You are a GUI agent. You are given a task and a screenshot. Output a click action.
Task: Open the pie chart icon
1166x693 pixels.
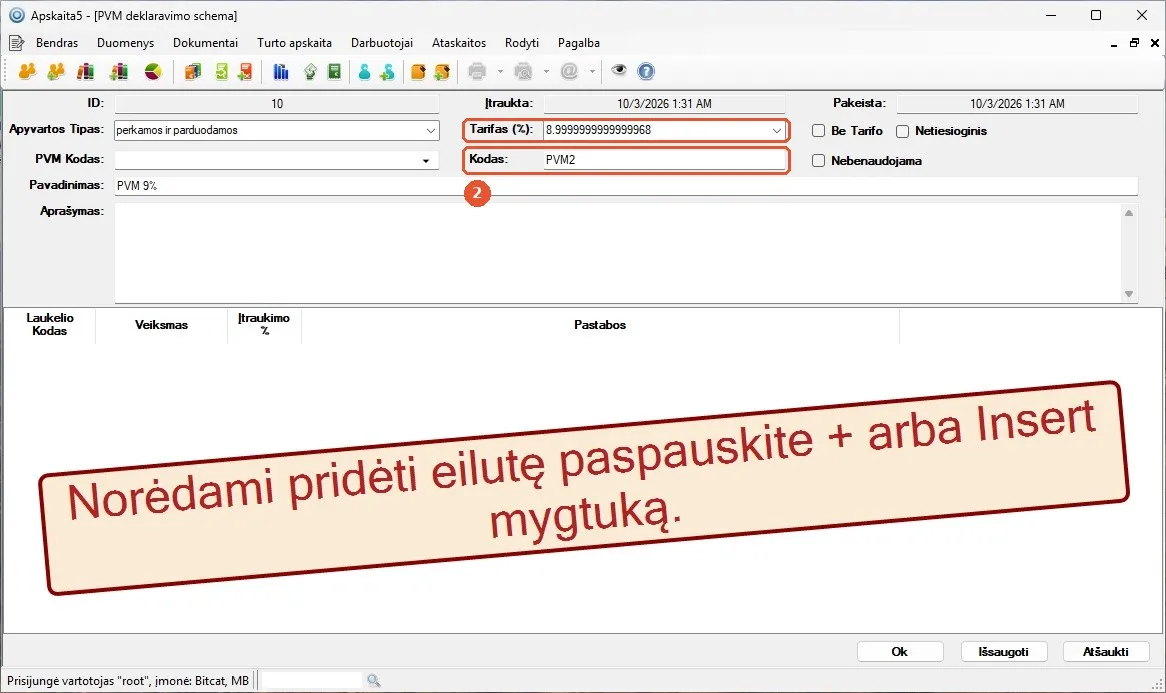[153, 71]
